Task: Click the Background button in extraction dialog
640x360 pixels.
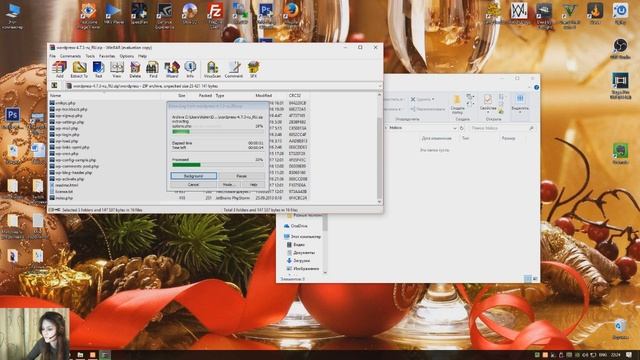Action: click(x=193, y=176)
